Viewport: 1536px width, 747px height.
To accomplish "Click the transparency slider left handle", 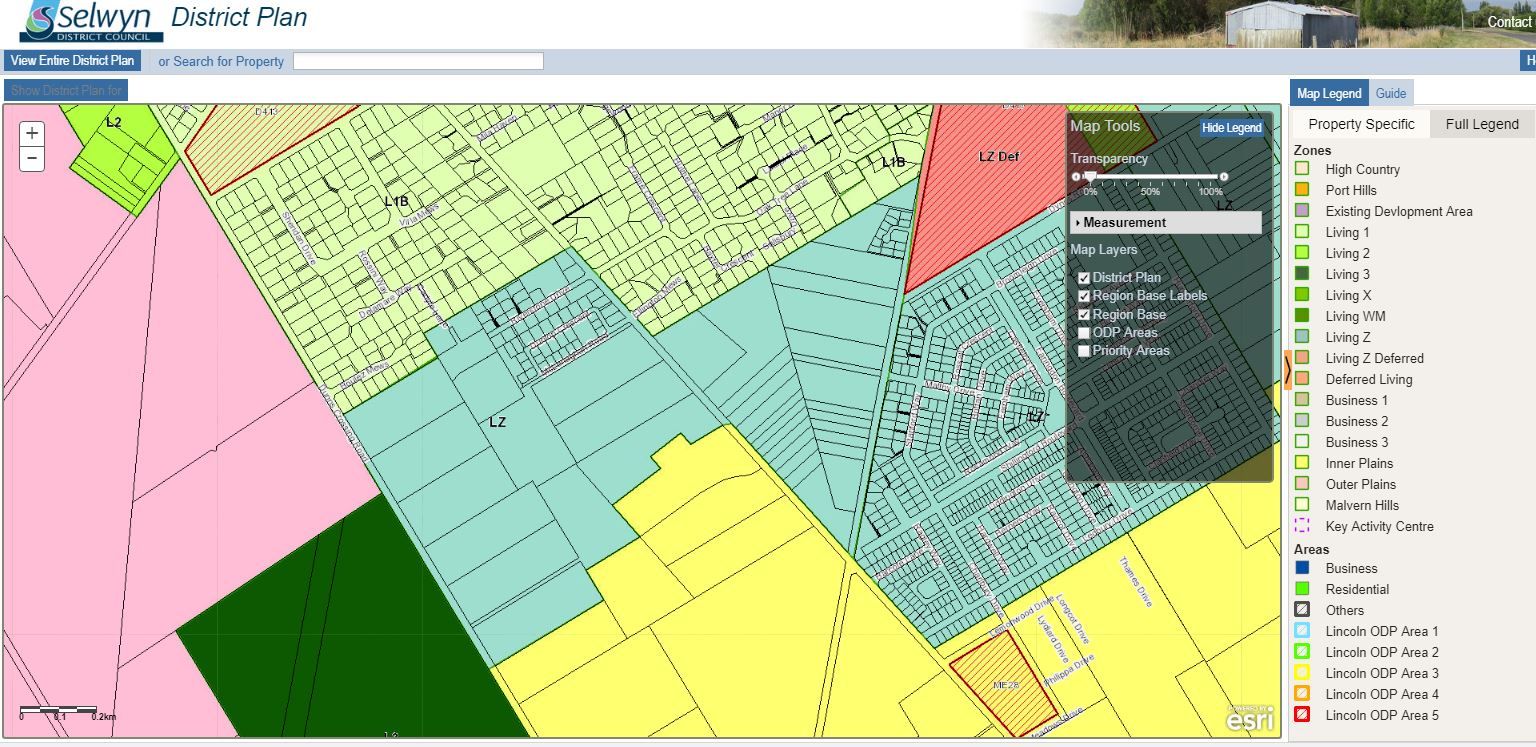I will (1076, 177).
